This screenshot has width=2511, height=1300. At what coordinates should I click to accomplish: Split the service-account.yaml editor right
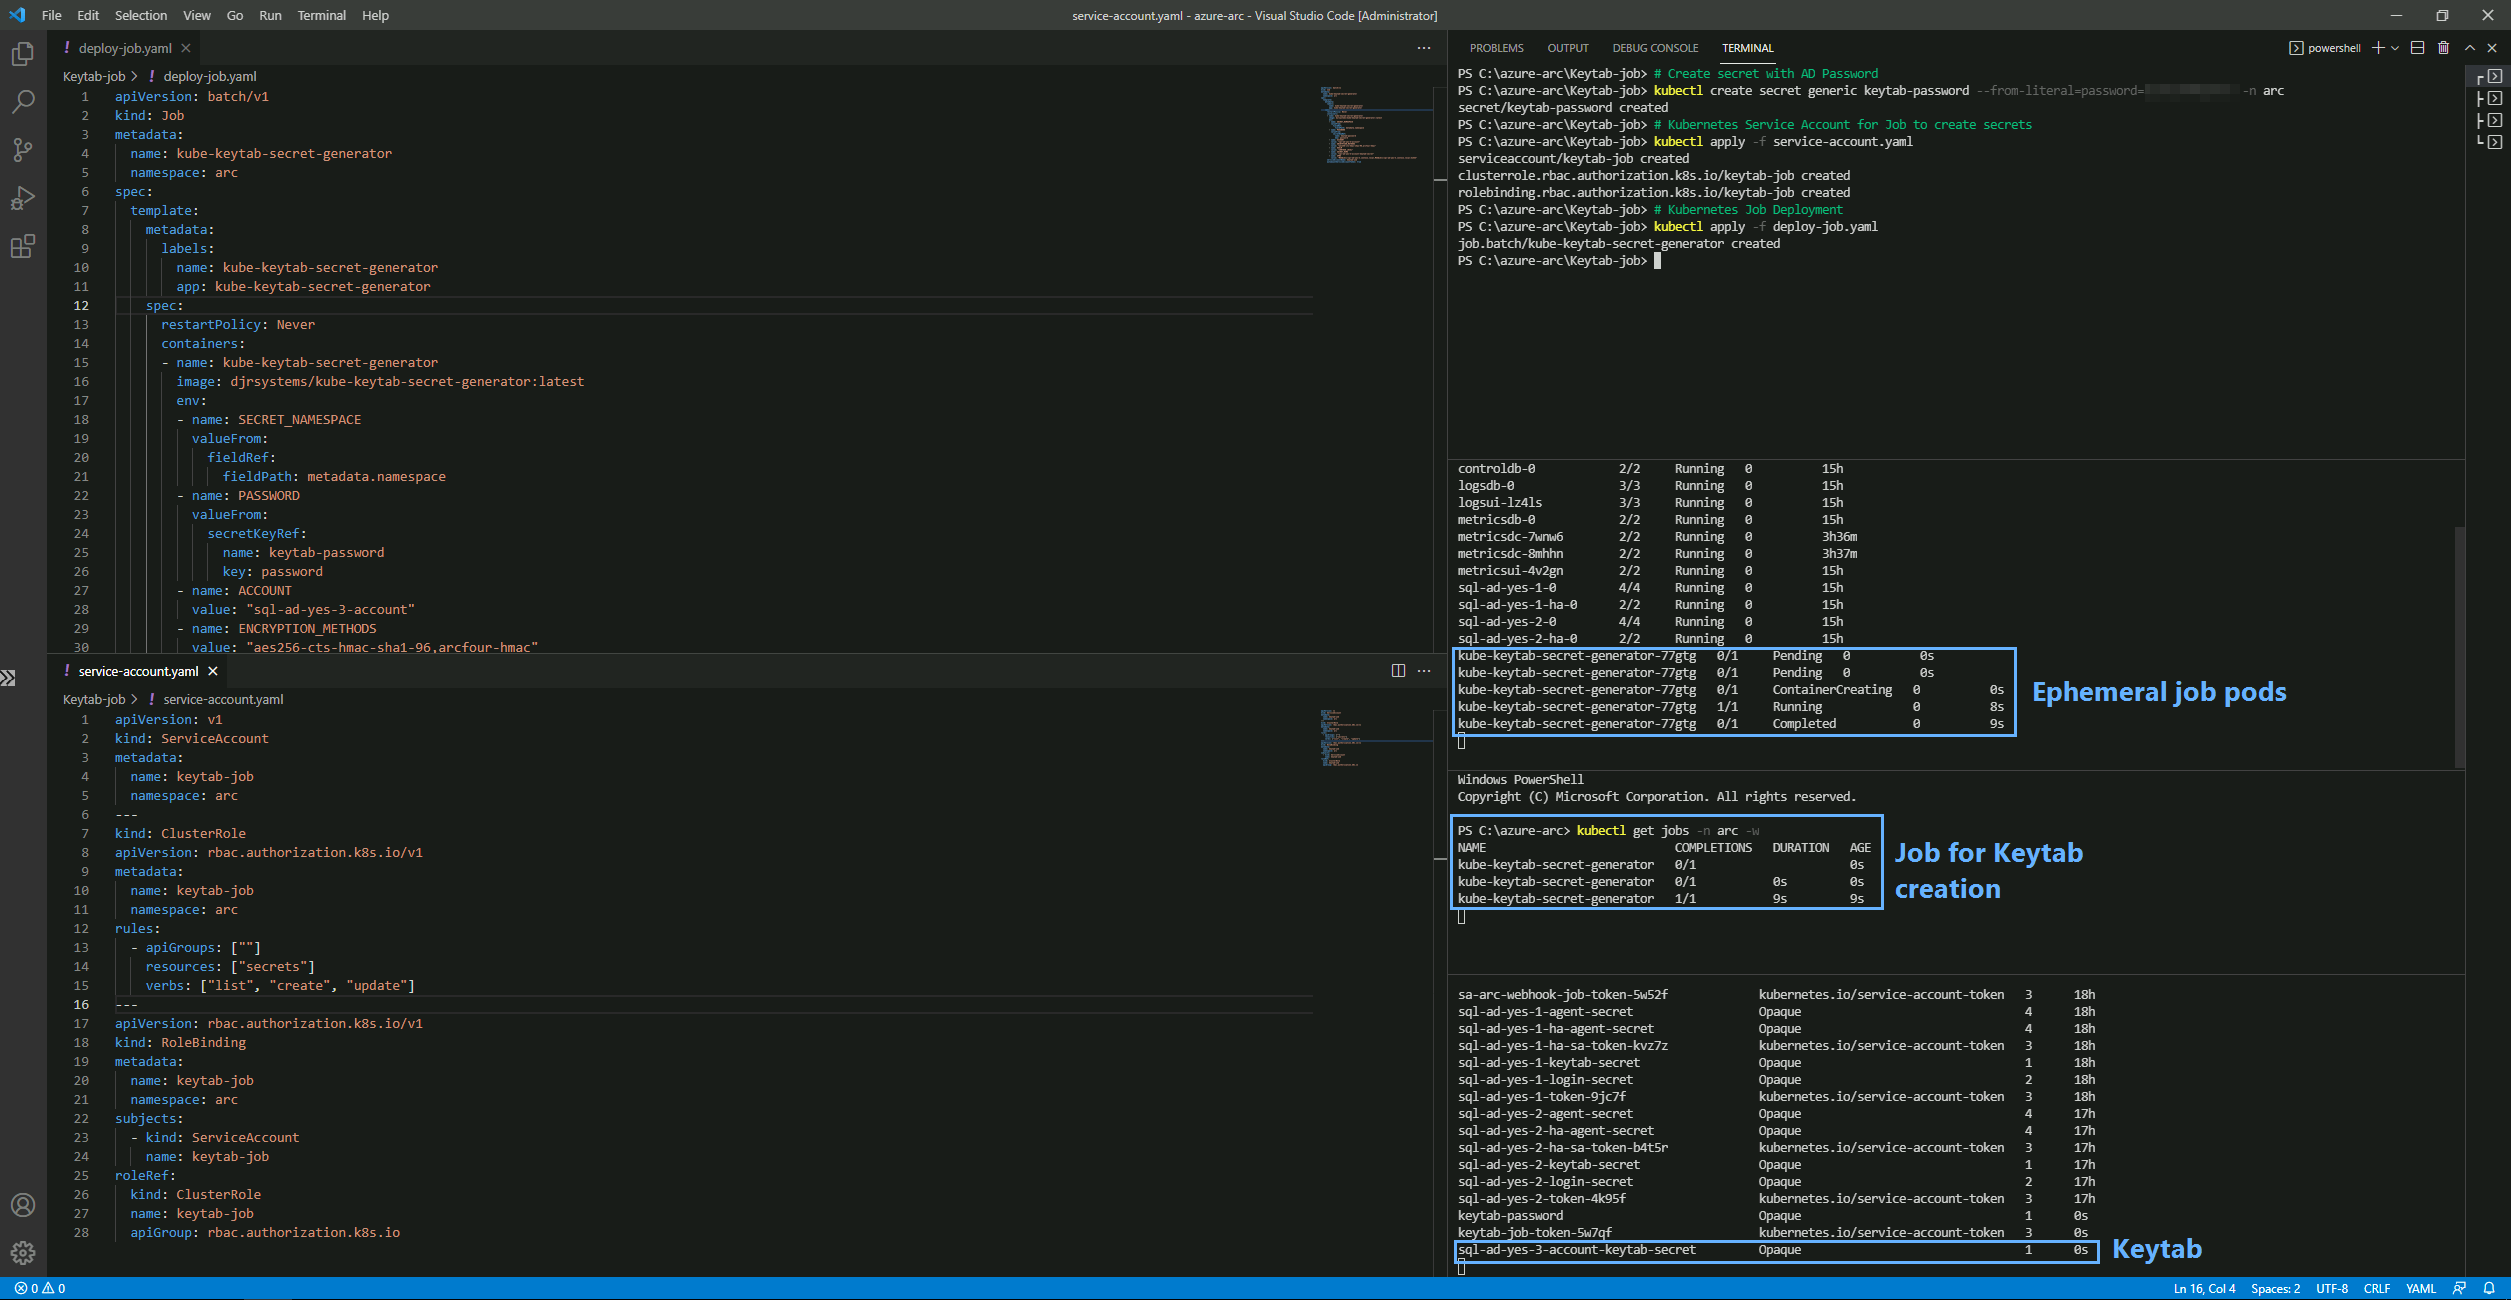tap(1398, 671)
